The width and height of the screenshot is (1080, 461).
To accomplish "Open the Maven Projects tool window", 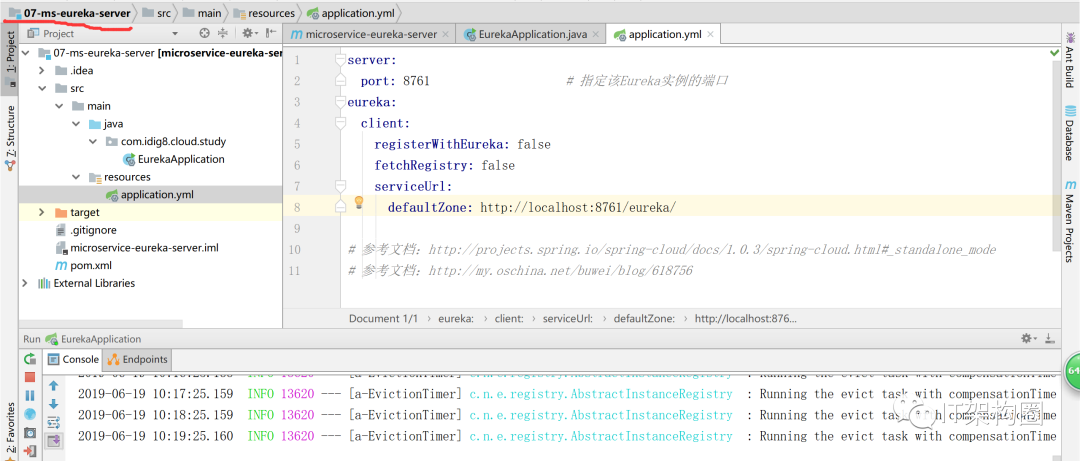I will 1070,222.
